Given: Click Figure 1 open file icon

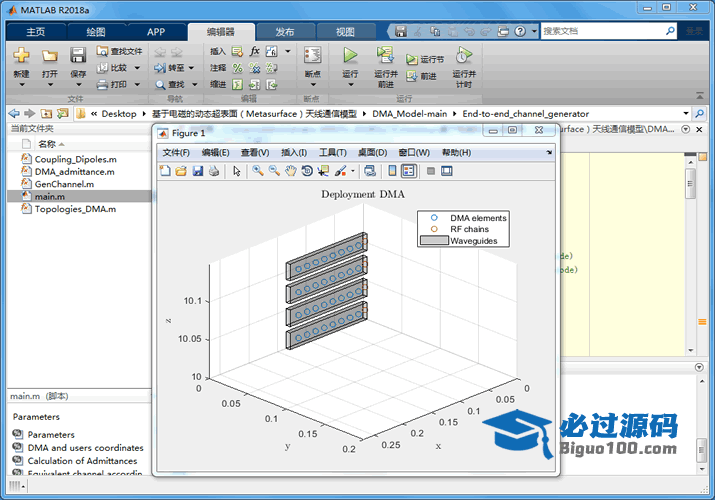Looking at the screenshot, I should [x=181, y=171].
